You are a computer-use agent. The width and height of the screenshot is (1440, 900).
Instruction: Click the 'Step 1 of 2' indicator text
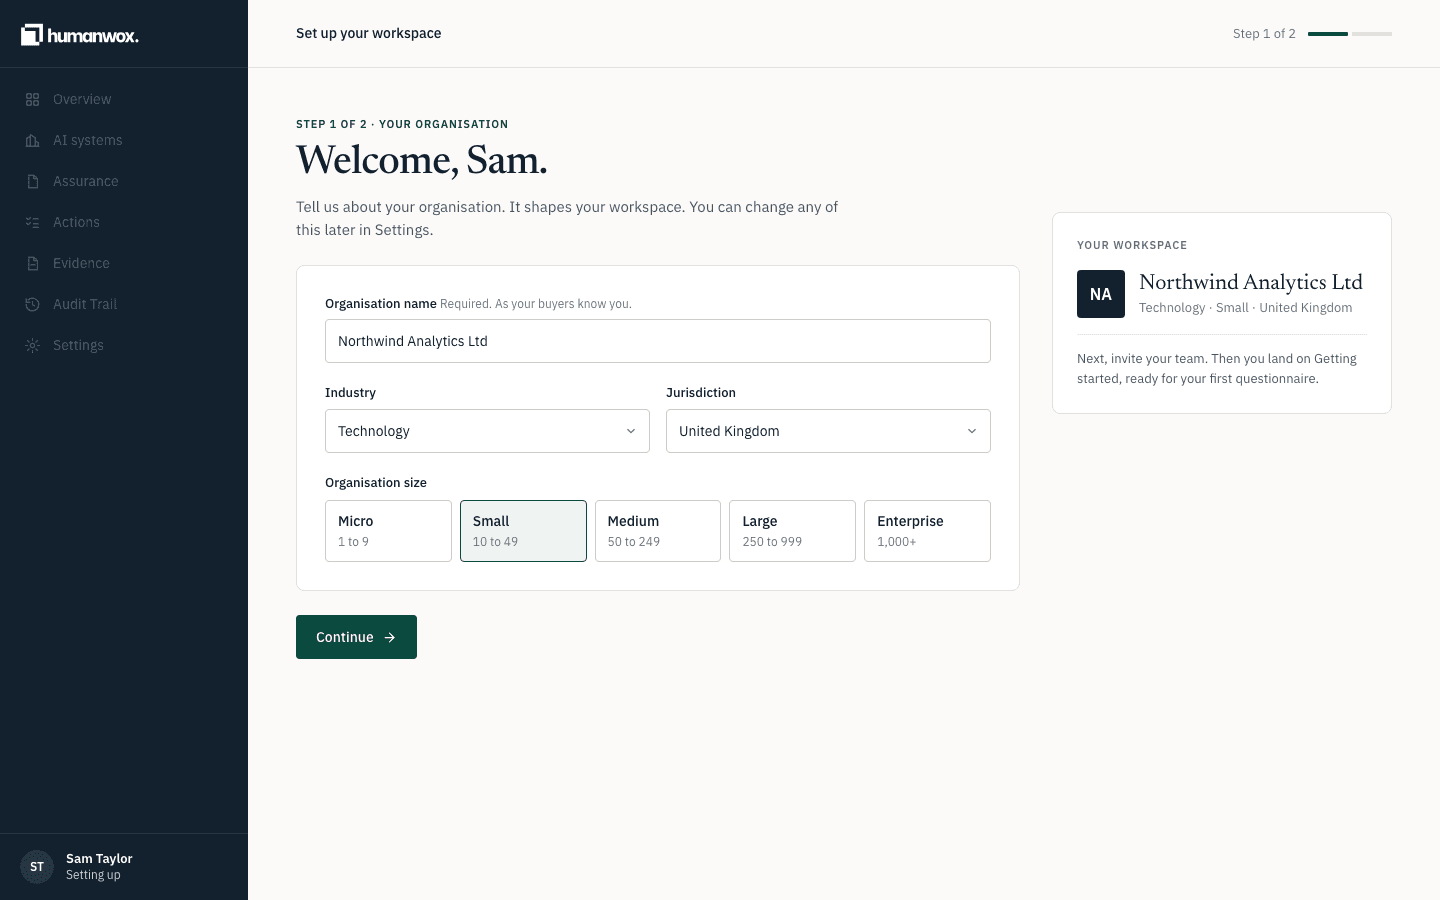pos(1264,34)
